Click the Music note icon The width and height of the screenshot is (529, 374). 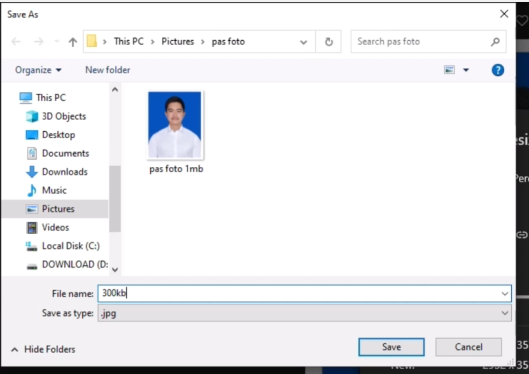pyautogui.click(x=32, y=190)
